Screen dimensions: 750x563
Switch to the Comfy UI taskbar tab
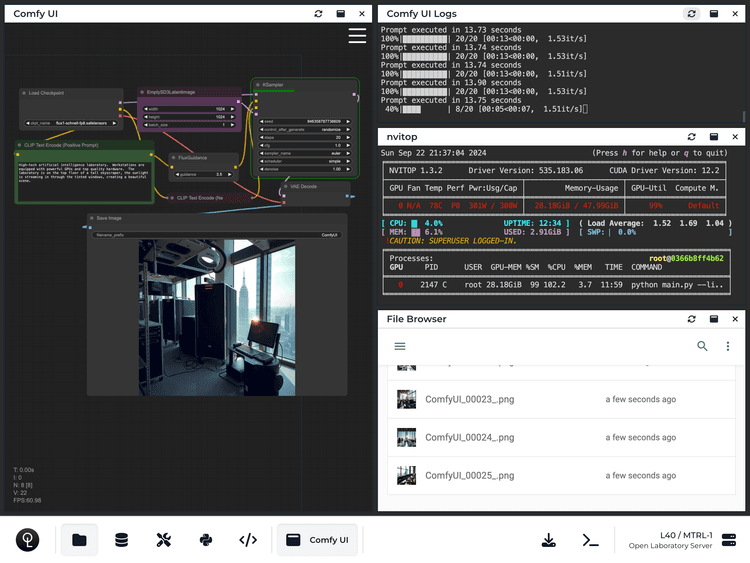tap(318, 540)
